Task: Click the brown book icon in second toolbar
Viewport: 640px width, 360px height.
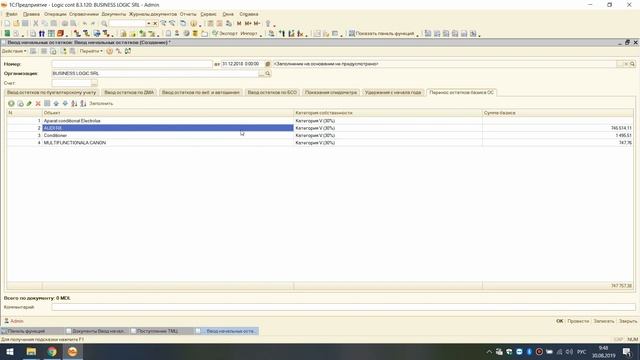Action: 60,33
